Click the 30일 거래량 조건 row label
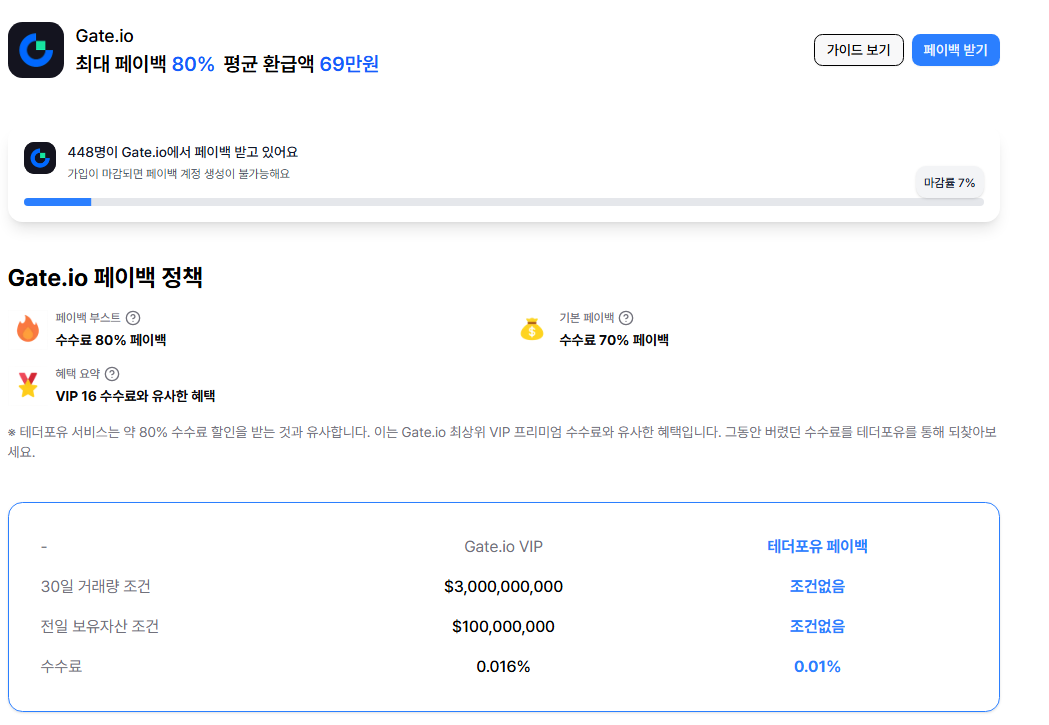The width and height of the screenshot is (1049, 725). pyautogui.click(x=96, y=587)
